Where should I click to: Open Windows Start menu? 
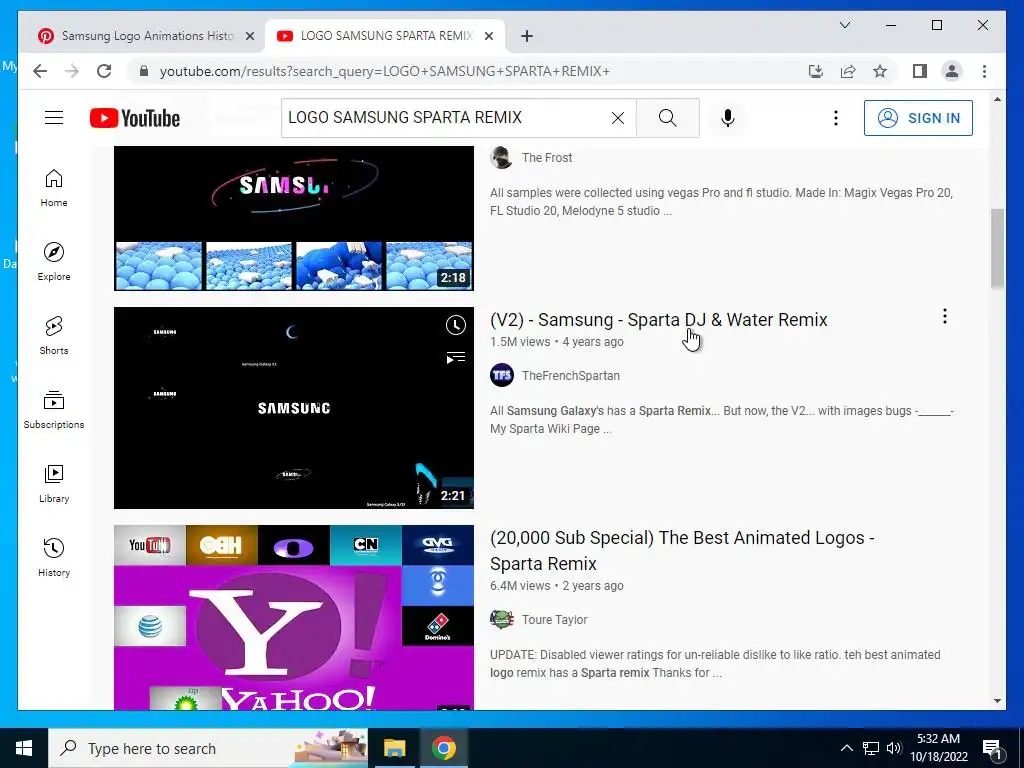tap(24, 748)
